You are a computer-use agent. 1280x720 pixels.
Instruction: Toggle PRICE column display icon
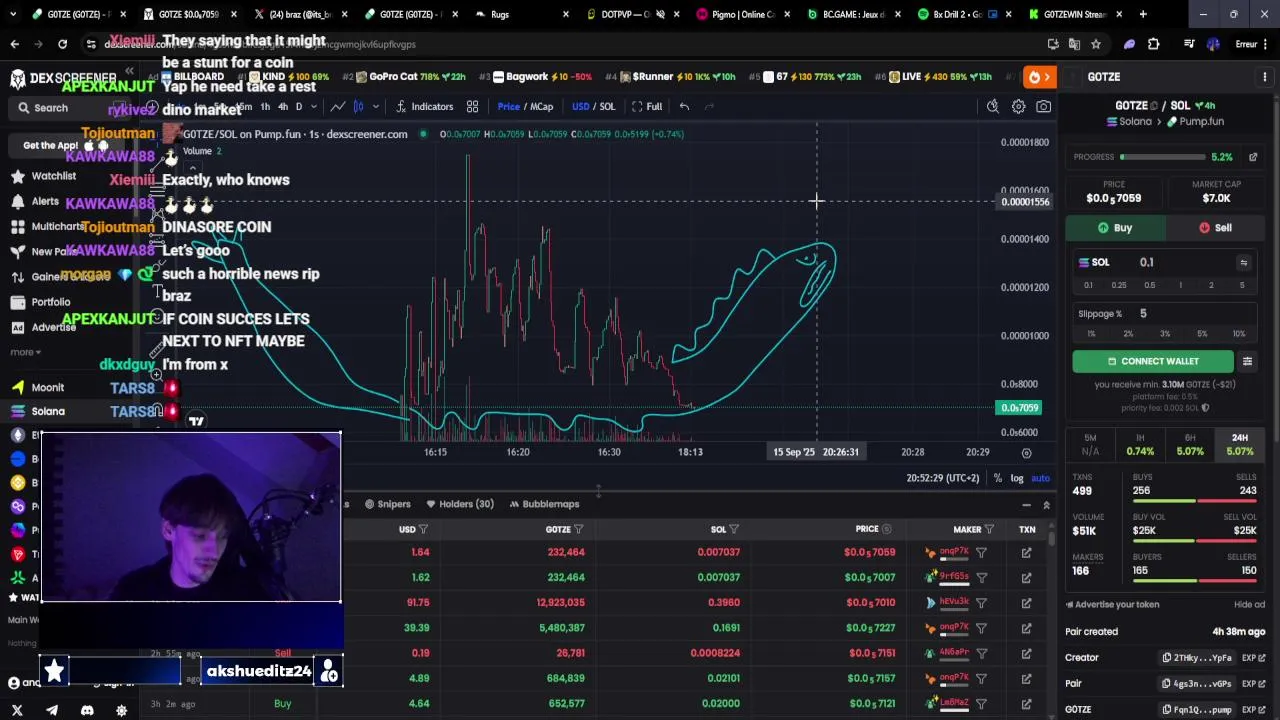(886, 529)
